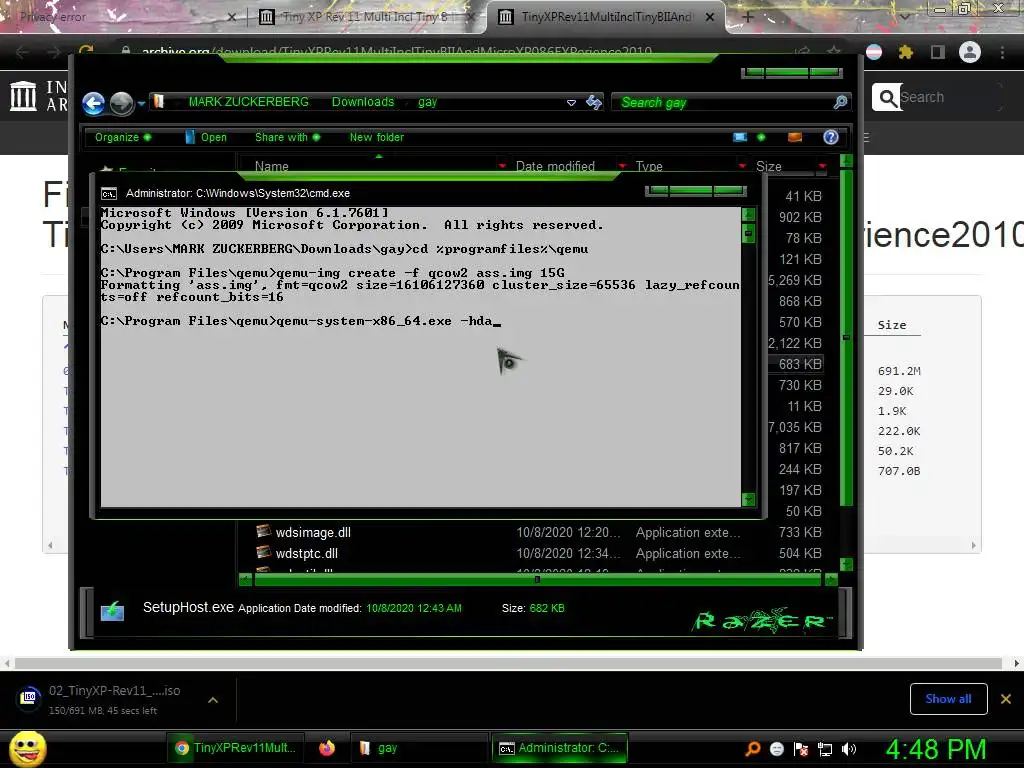Click the Chrome extensions puzzle icon
Viewport: 1024px width, 768px height.
point(905,52)
